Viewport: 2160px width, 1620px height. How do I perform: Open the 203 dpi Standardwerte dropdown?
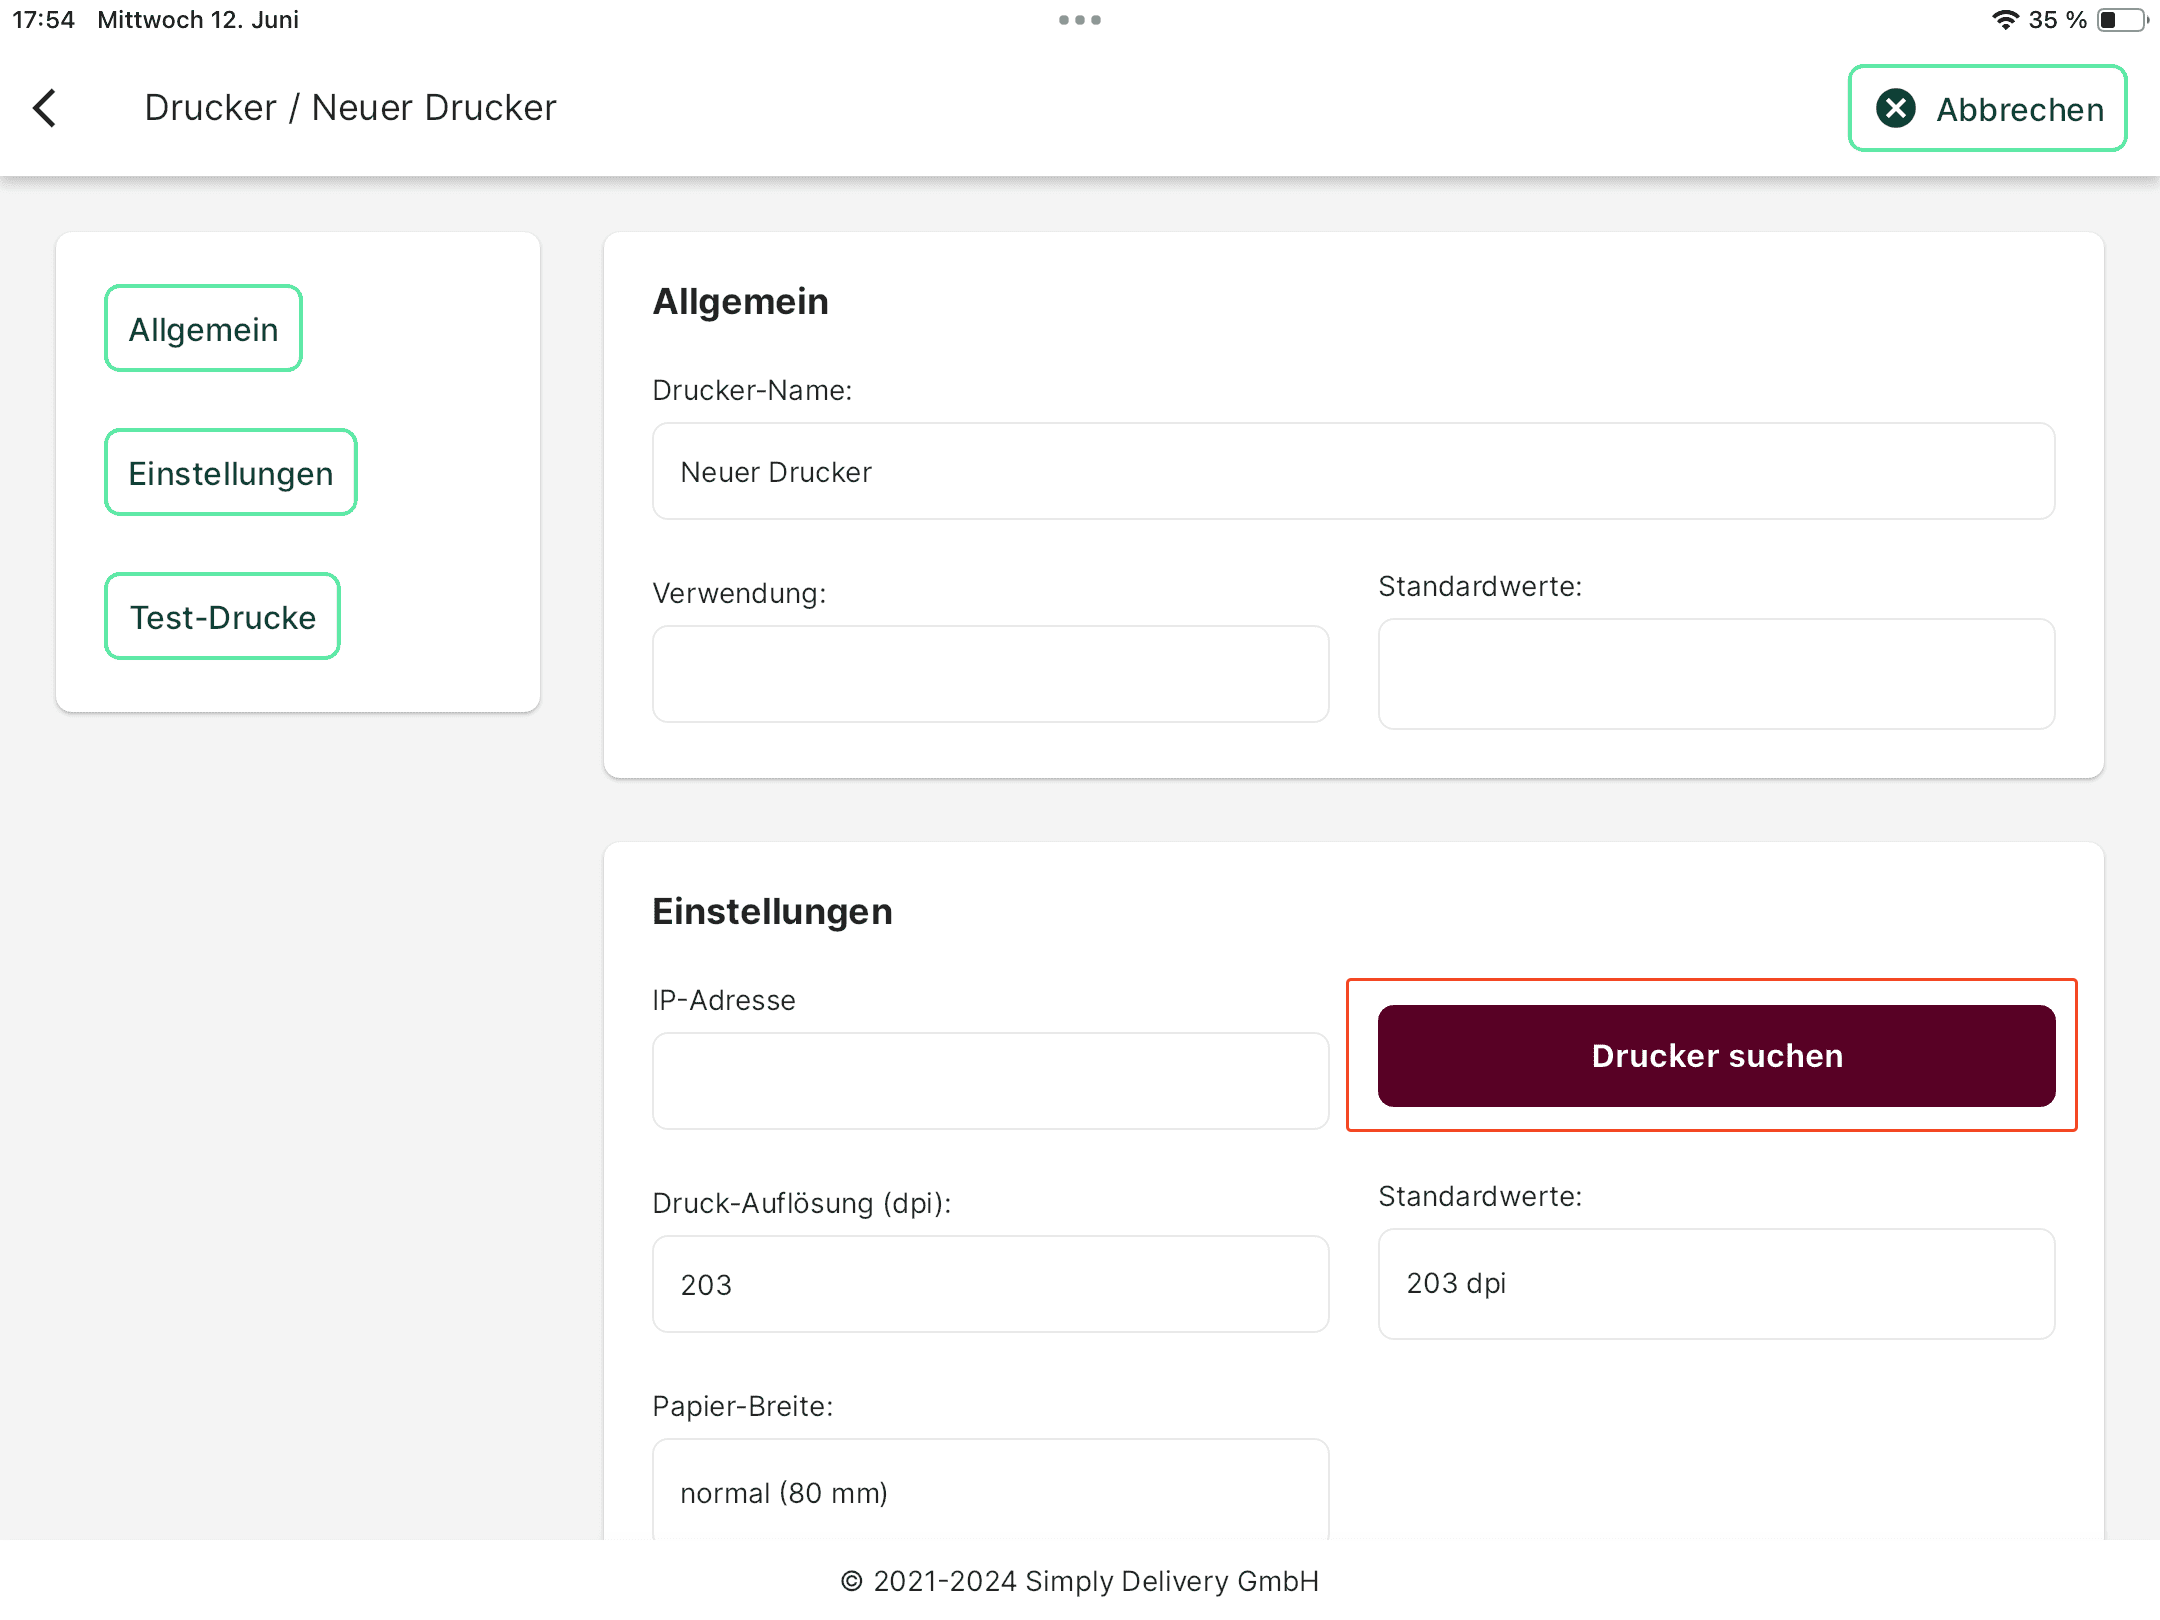(x=1716, y=1284)
